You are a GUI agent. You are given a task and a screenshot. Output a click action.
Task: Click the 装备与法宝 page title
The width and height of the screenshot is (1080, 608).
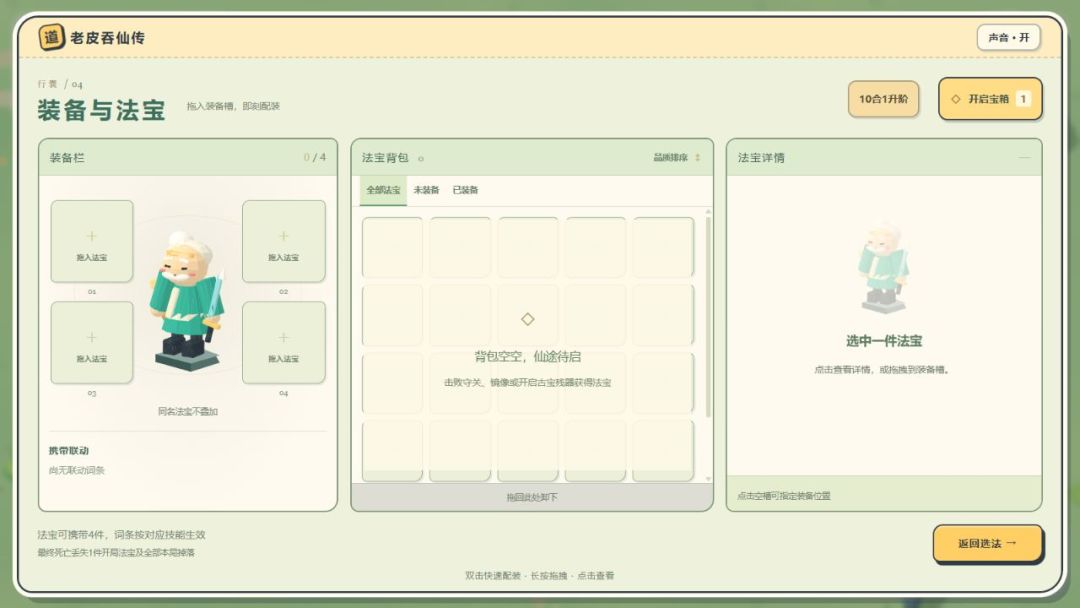pos(101,110)
